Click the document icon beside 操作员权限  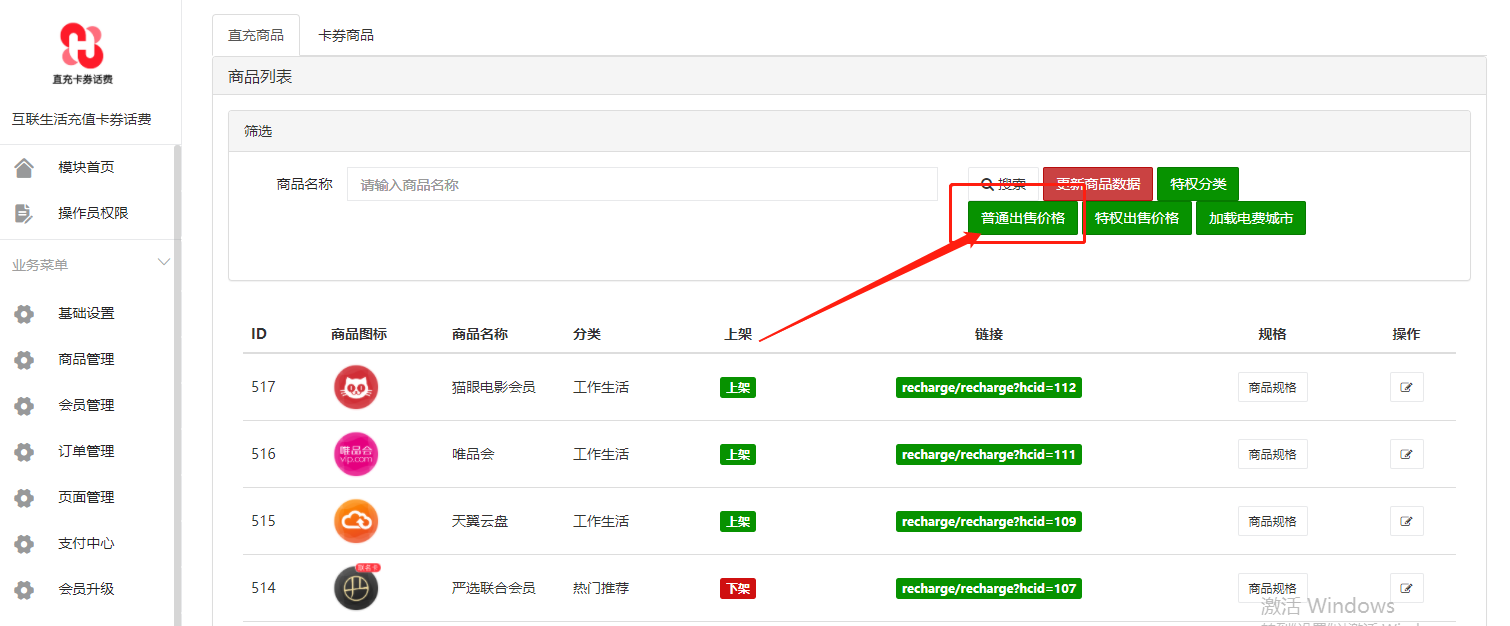point(24,213)
